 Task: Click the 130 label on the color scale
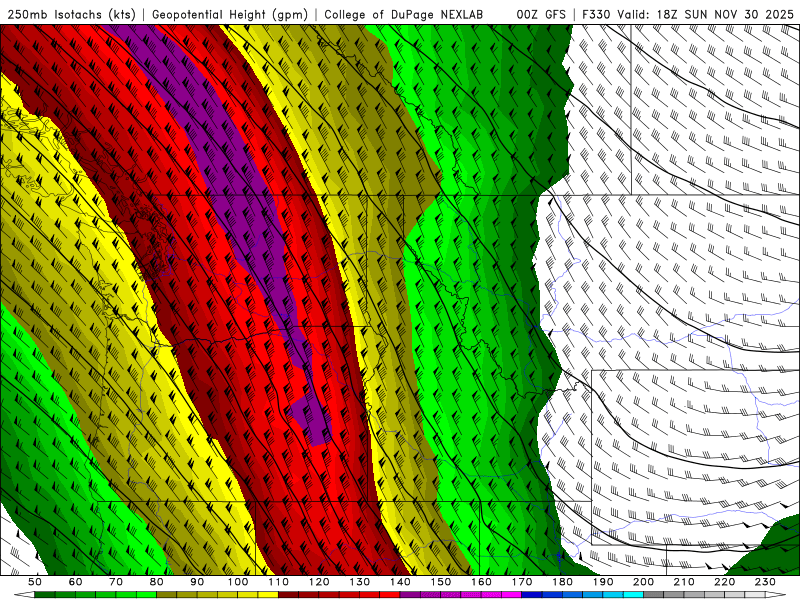[360, 582]
